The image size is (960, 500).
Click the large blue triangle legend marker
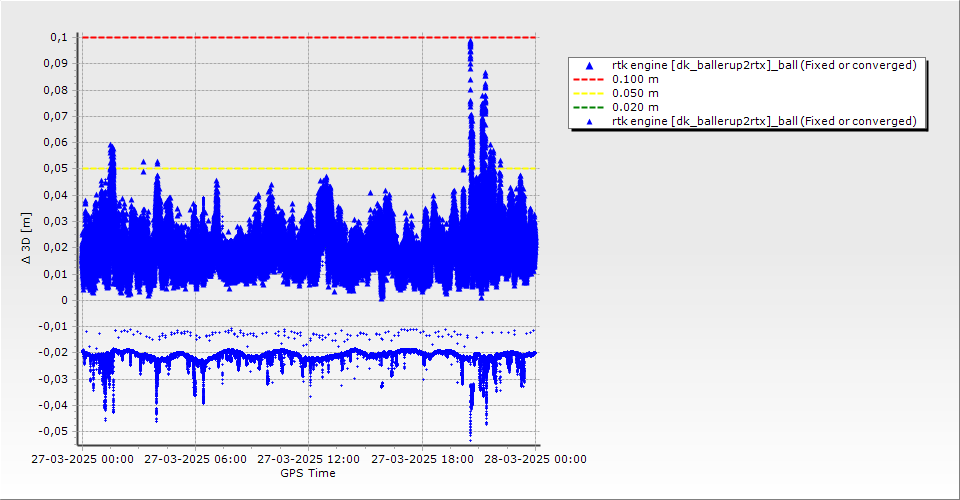pos(590,65)
